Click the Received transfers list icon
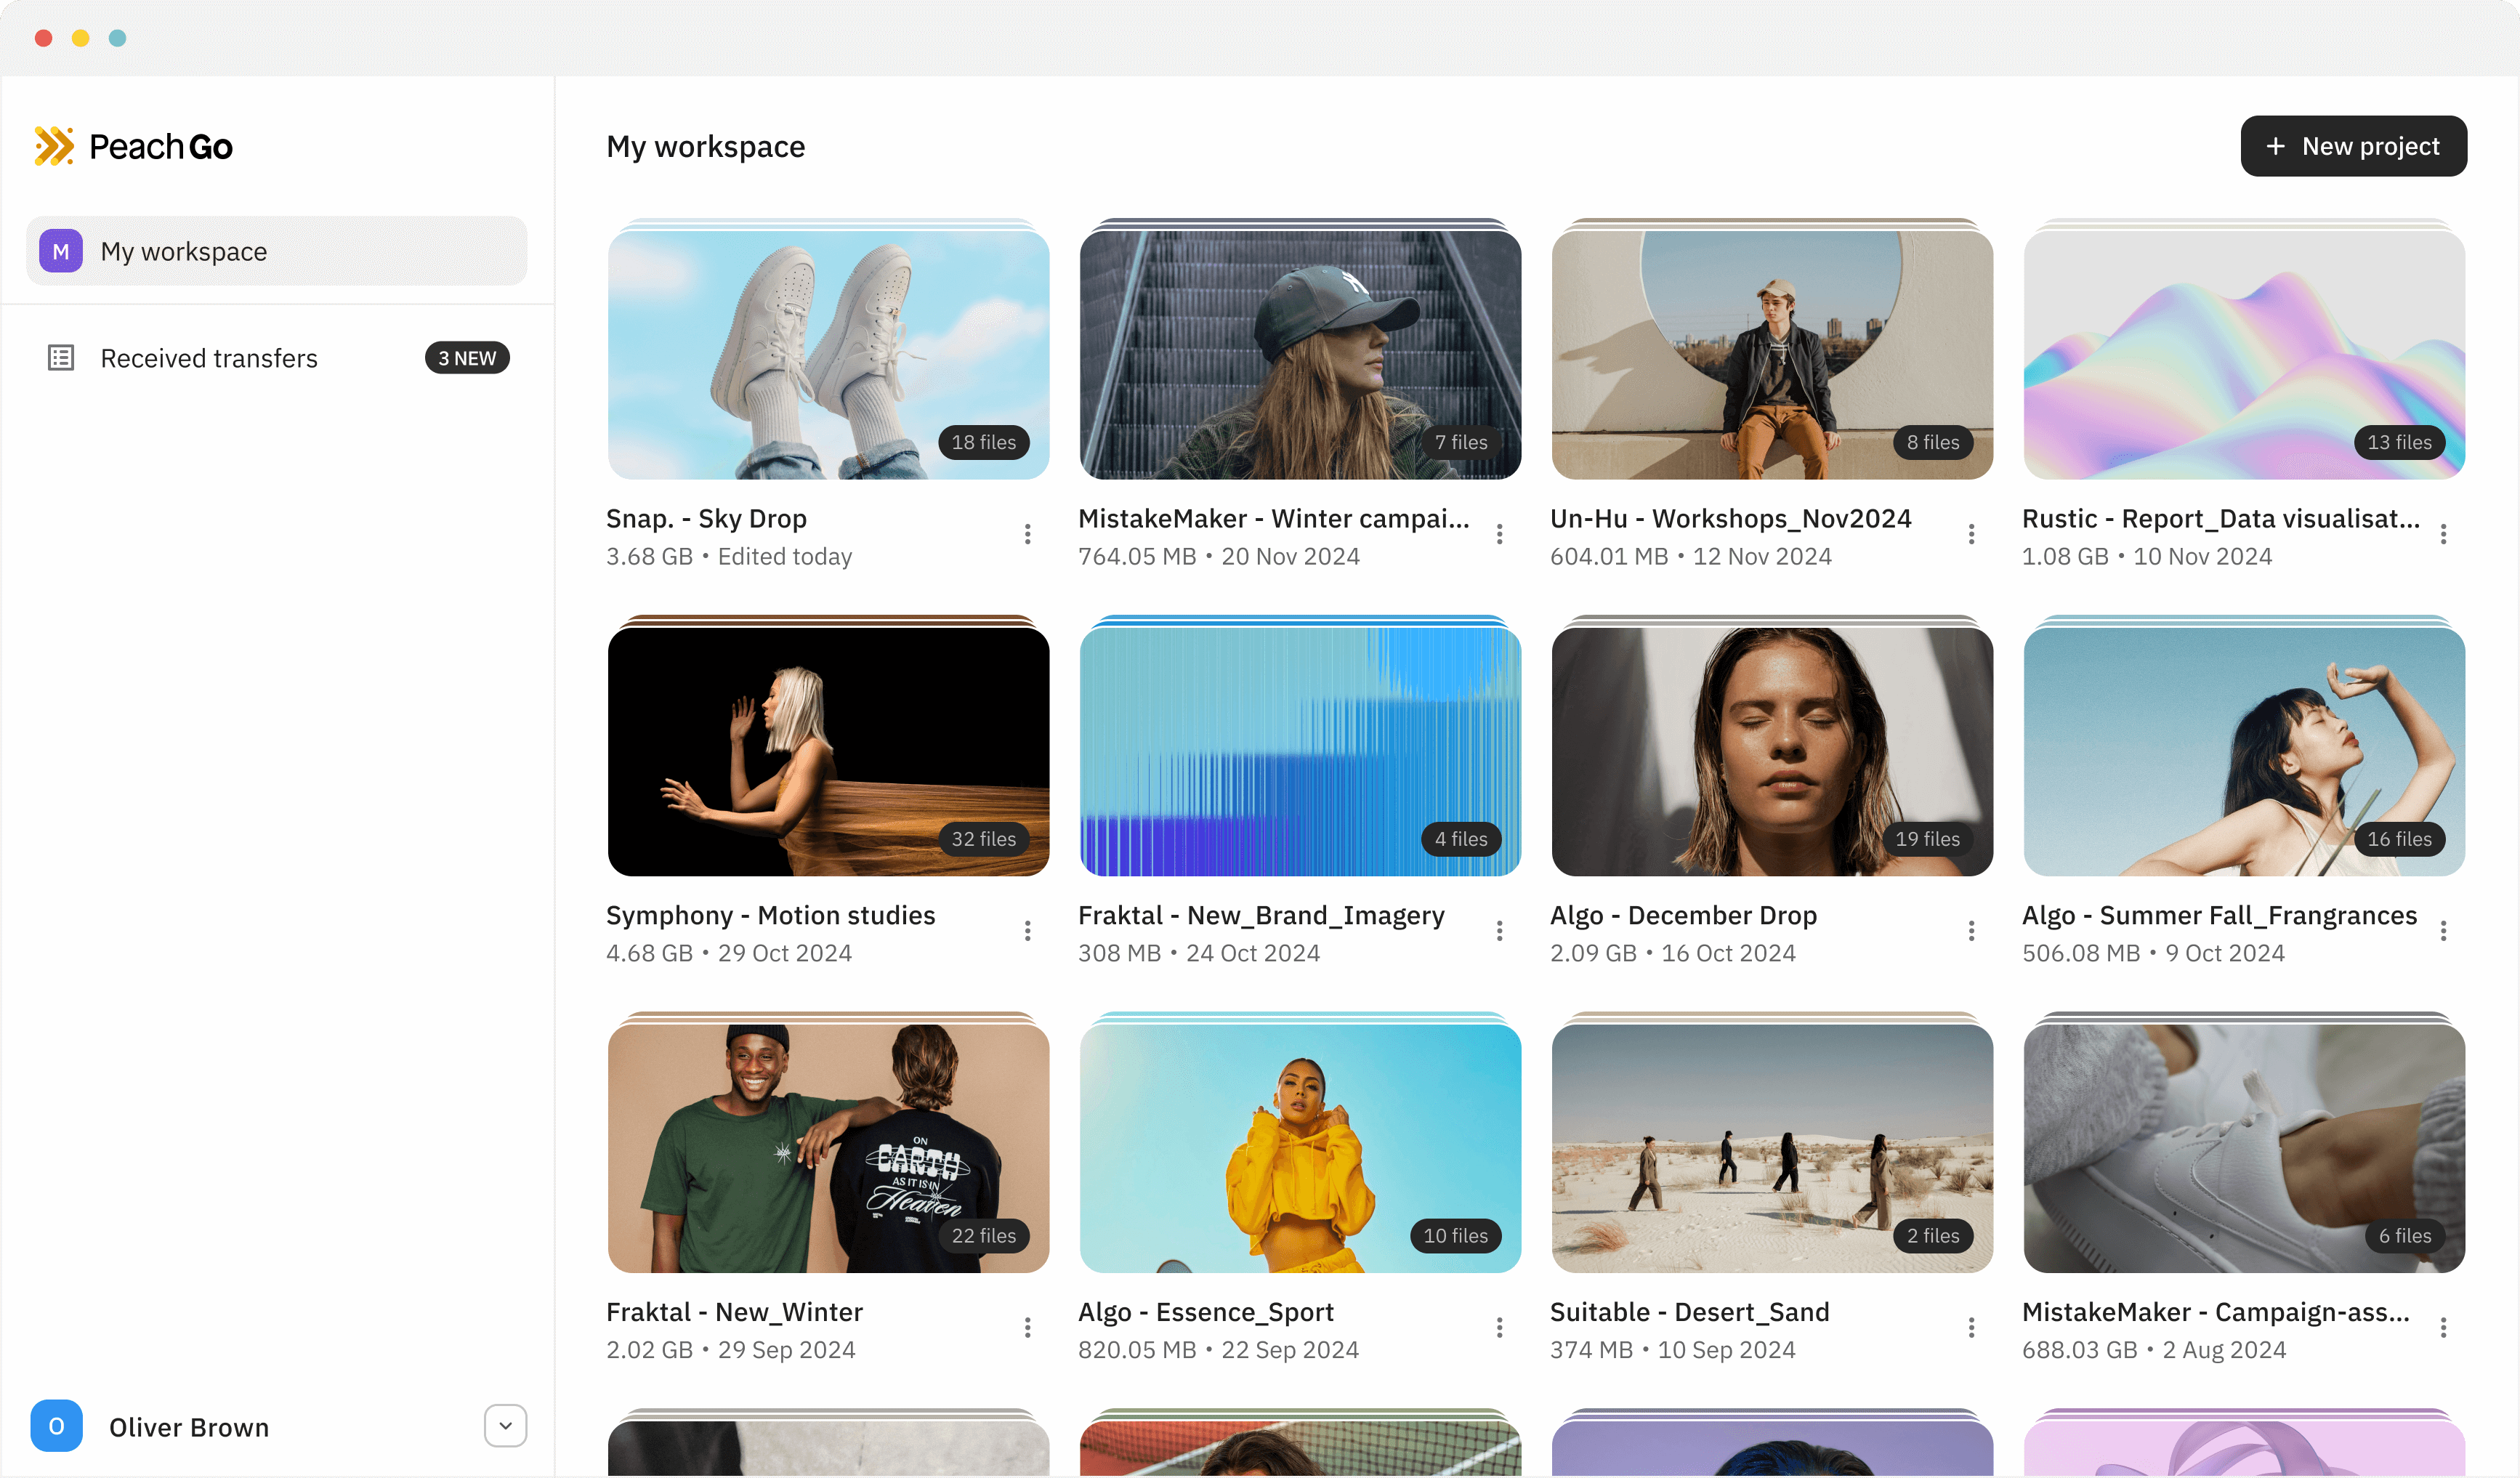2520x1478 pixels. 61,358
